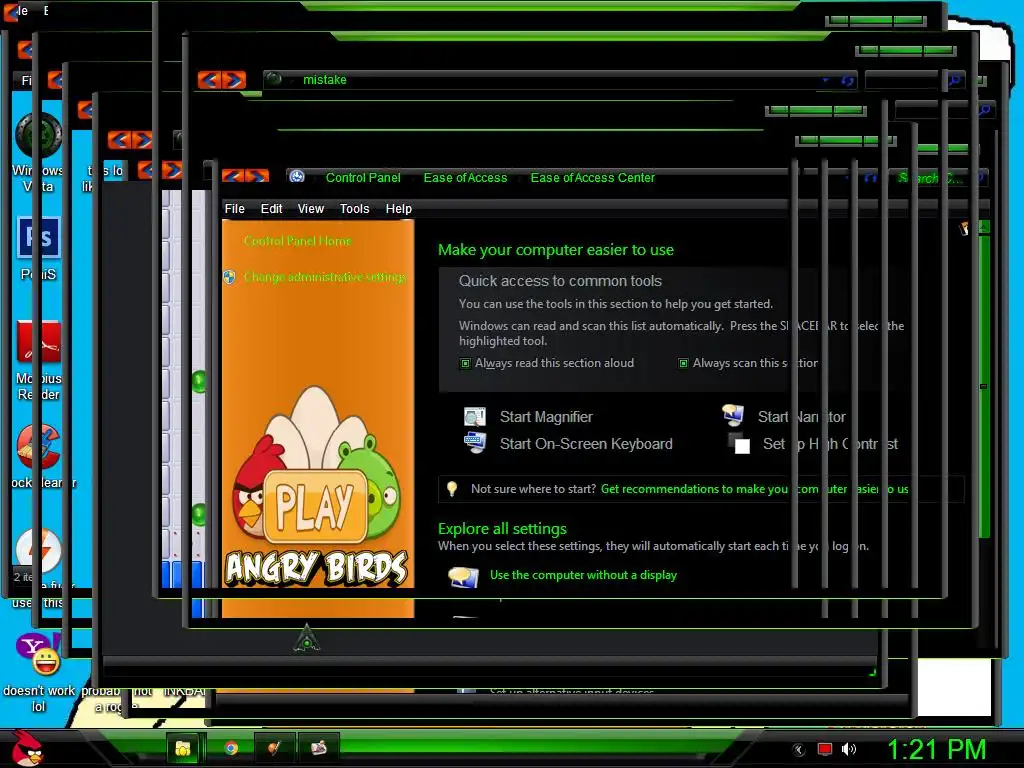This screenshot has height=768, width=1024.
Task: Click the red tray icon beside volume
Action: coord(825,749)
